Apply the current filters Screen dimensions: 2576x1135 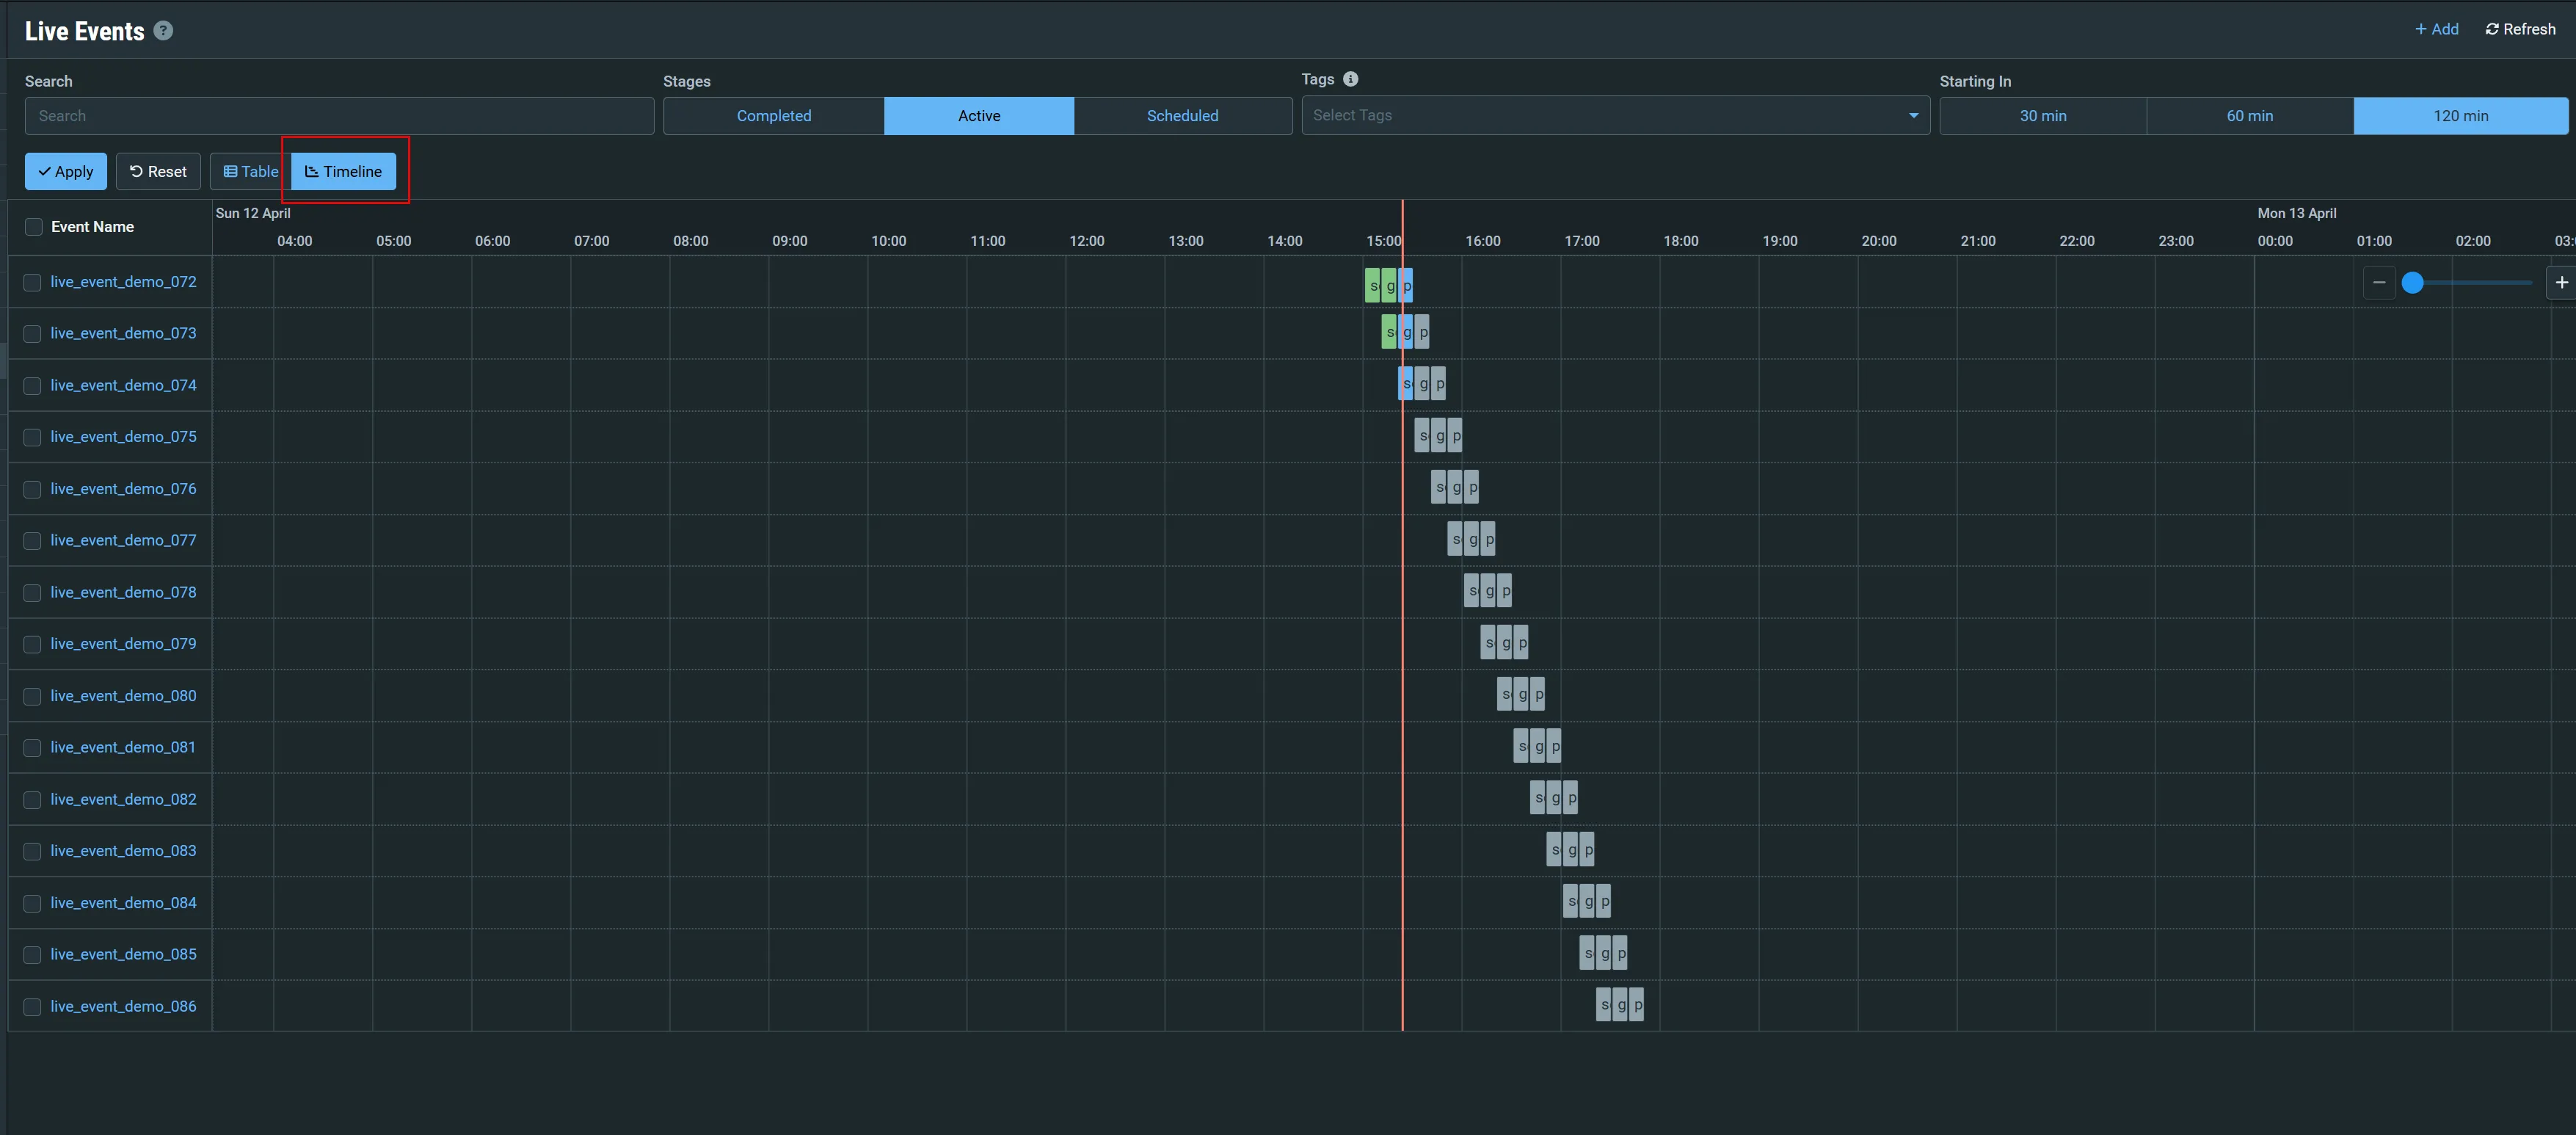click(x=66, y=171)
